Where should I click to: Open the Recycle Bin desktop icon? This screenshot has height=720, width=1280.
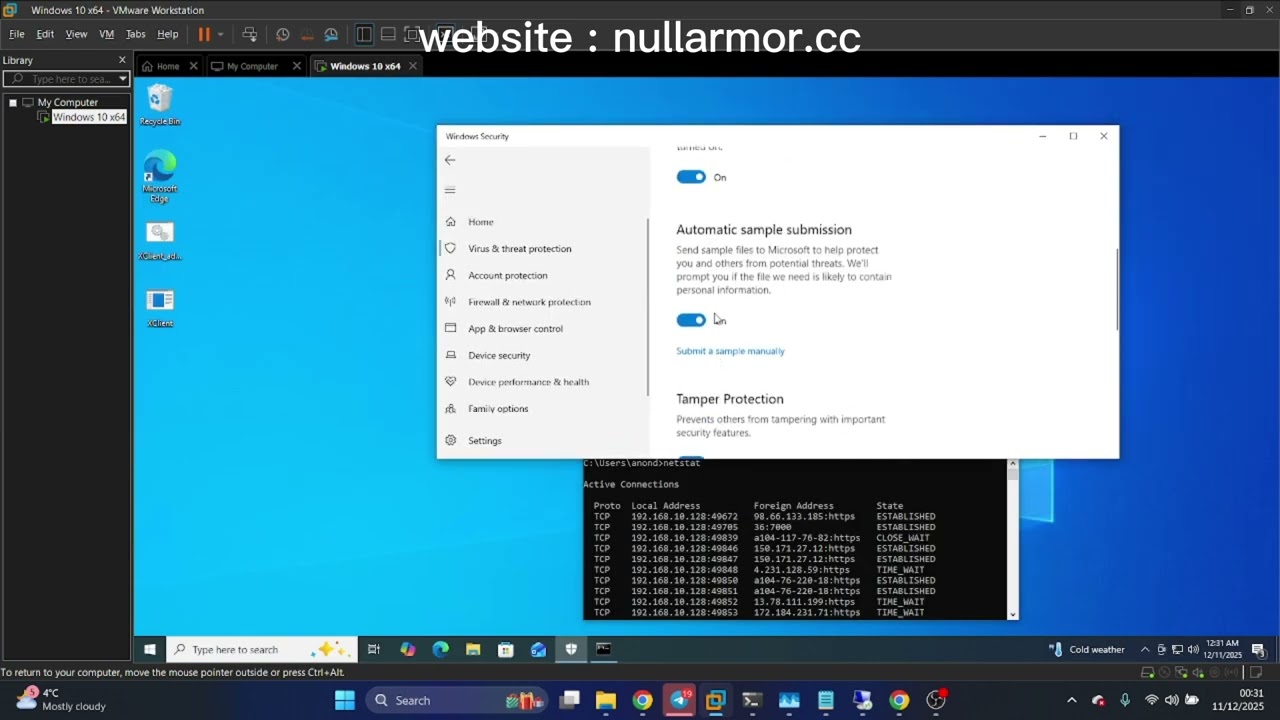tap(160, 104)
